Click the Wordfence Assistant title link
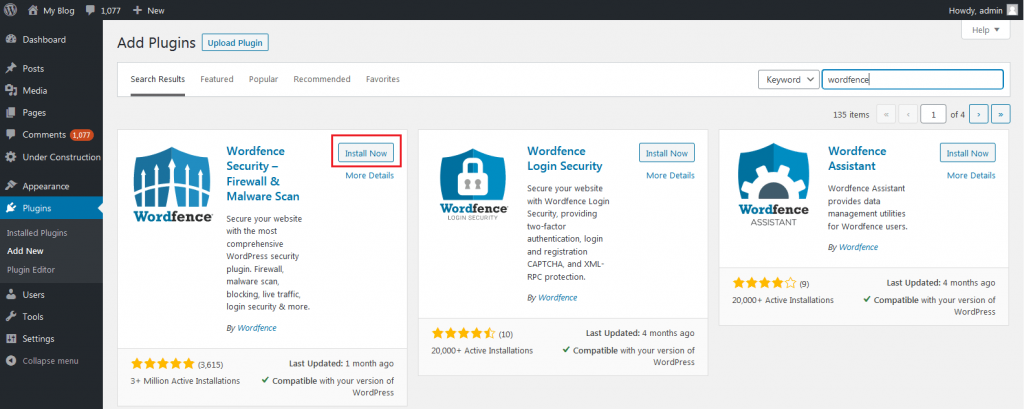Viewport: 1024px width, 409px height. coord(857,158)
